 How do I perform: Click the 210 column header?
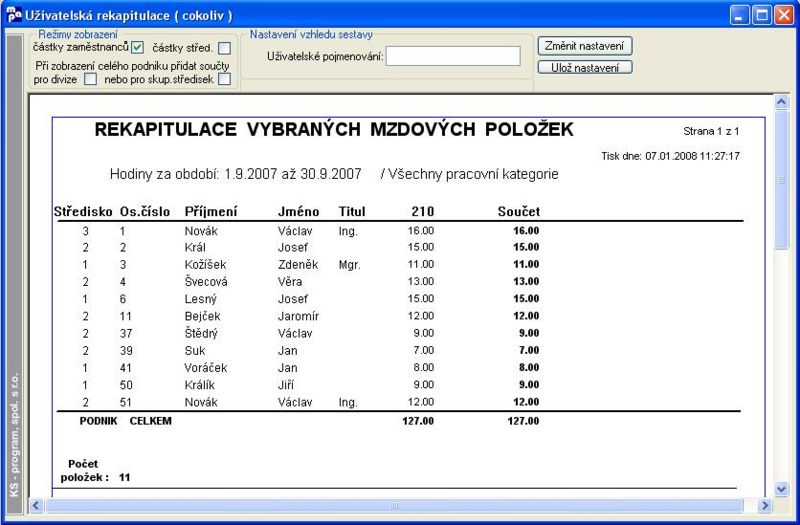click(x=423, y=212)
